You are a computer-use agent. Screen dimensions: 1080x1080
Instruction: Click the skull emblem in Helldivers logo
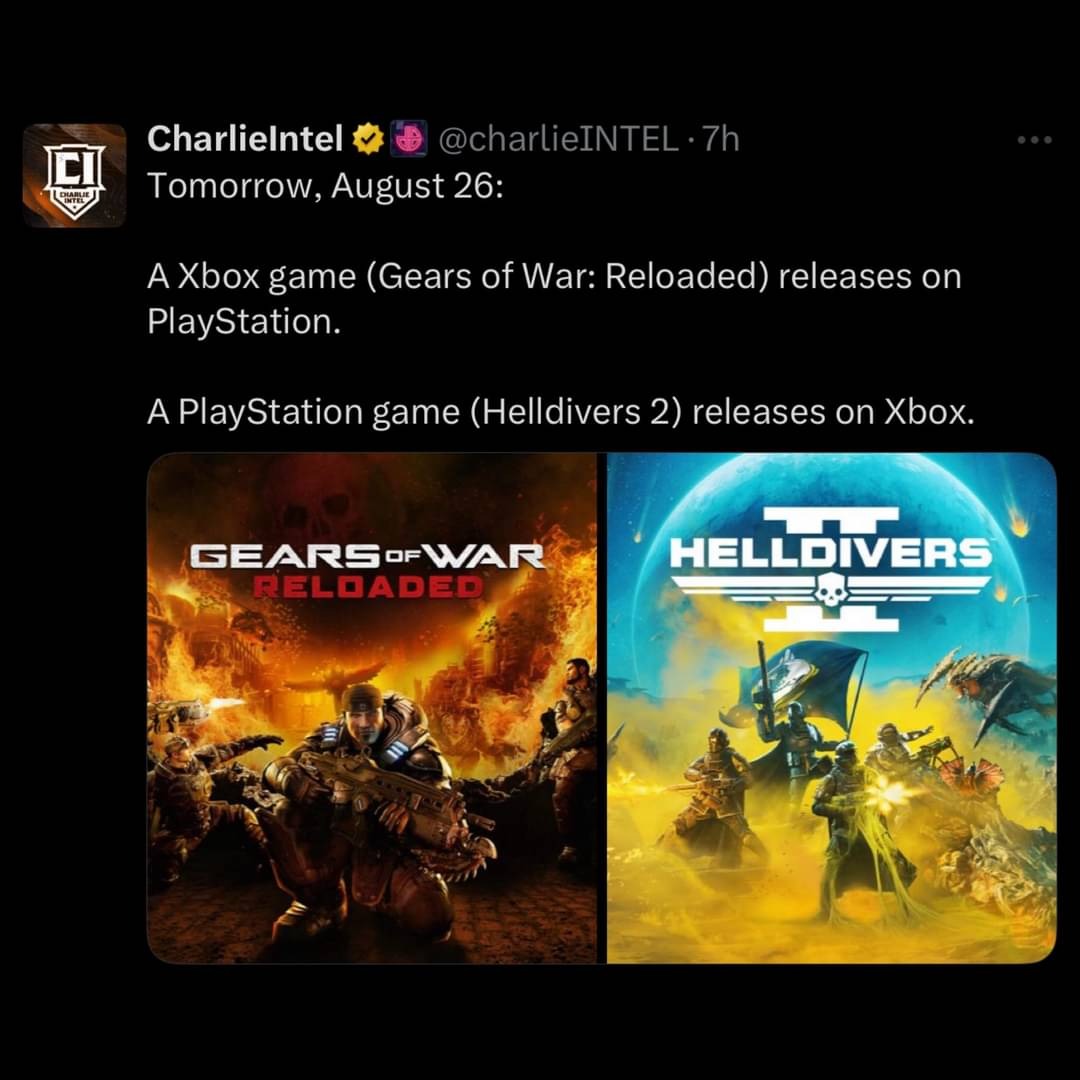tap(831, 592)
